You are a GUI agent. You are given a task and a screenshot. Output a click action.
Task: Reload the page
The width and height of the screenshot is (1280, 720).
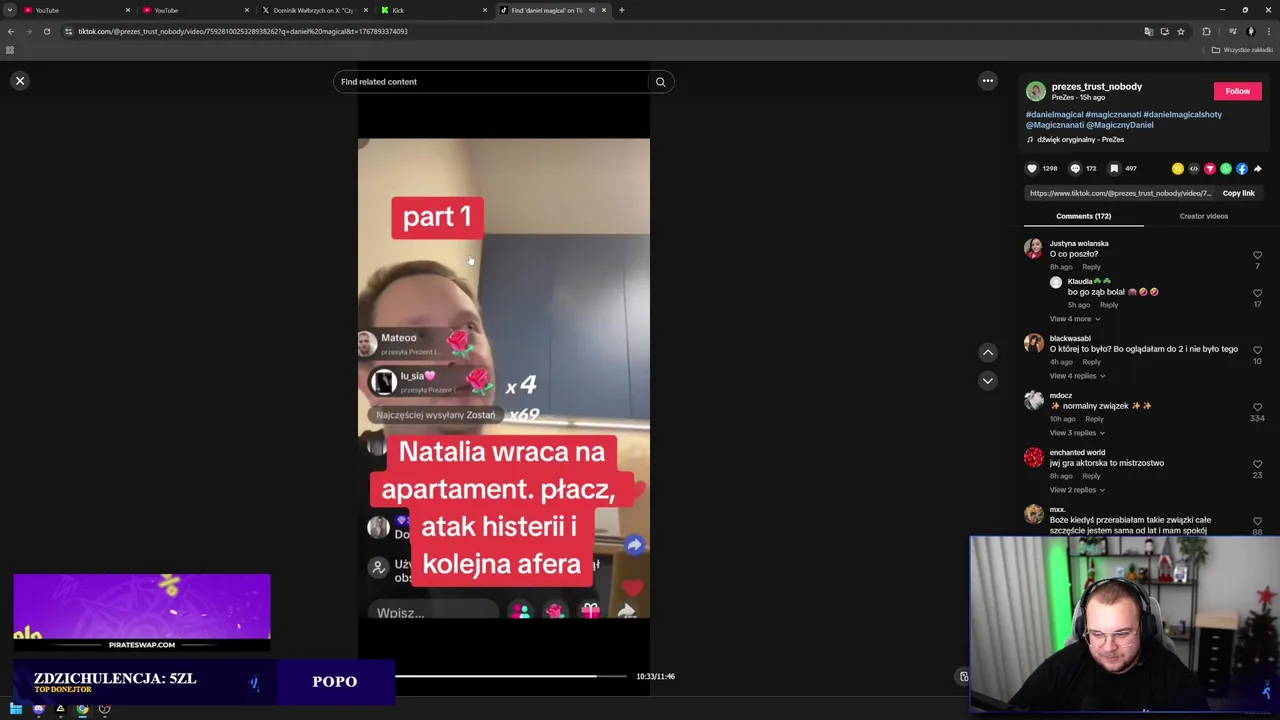46,31
